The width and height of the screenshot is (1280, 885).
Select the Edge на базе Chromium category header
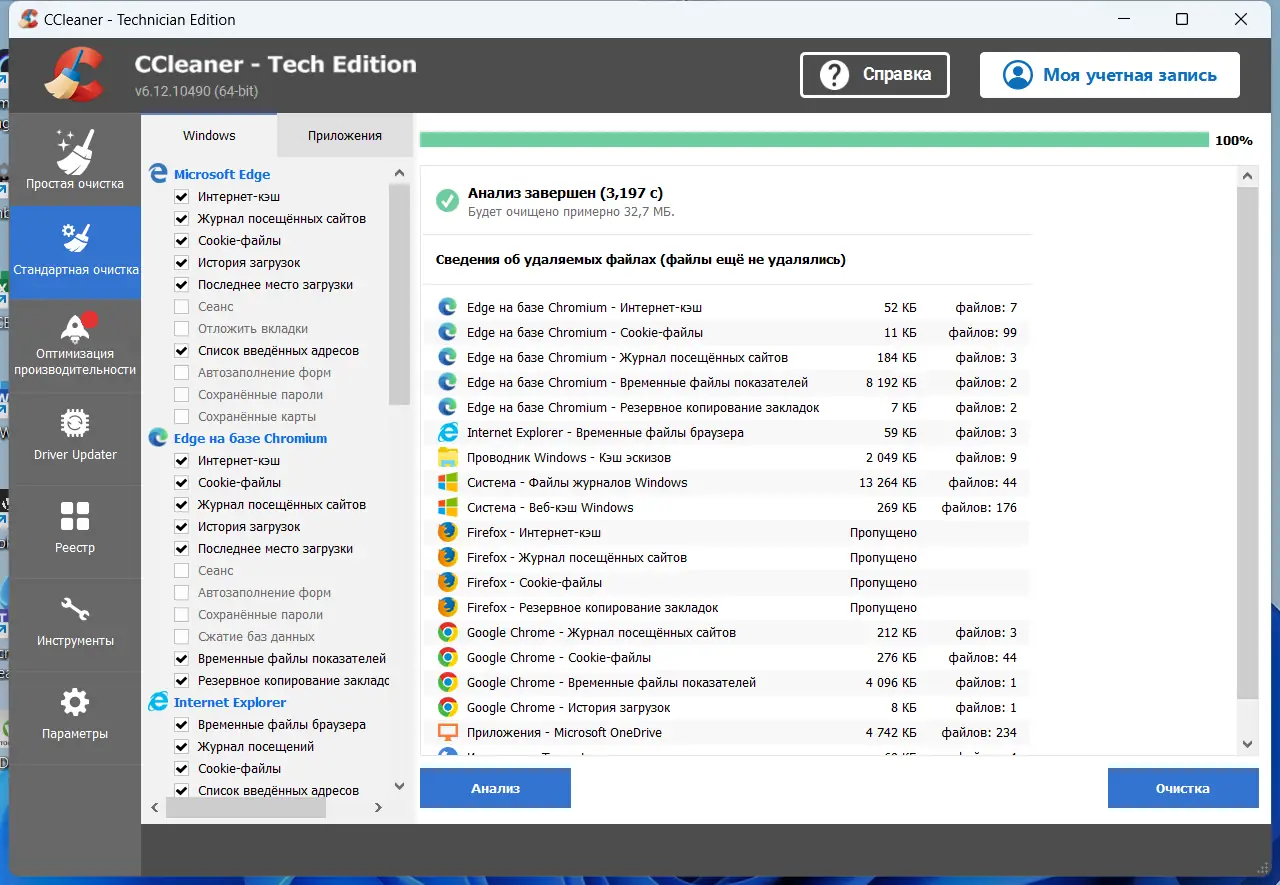tap(250, 439)
